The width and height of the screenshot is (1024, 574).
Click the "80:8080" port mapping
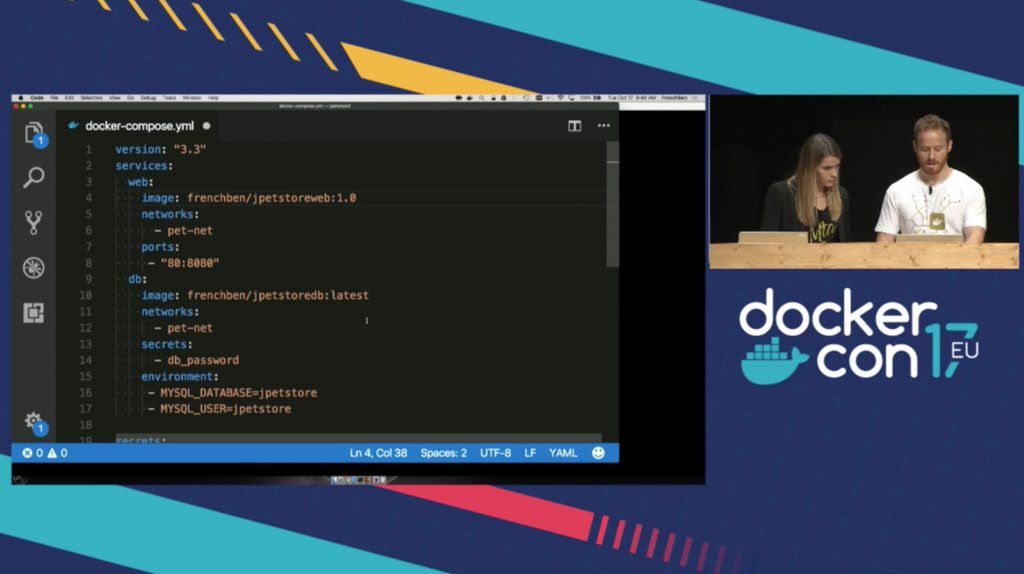[189, 263]
